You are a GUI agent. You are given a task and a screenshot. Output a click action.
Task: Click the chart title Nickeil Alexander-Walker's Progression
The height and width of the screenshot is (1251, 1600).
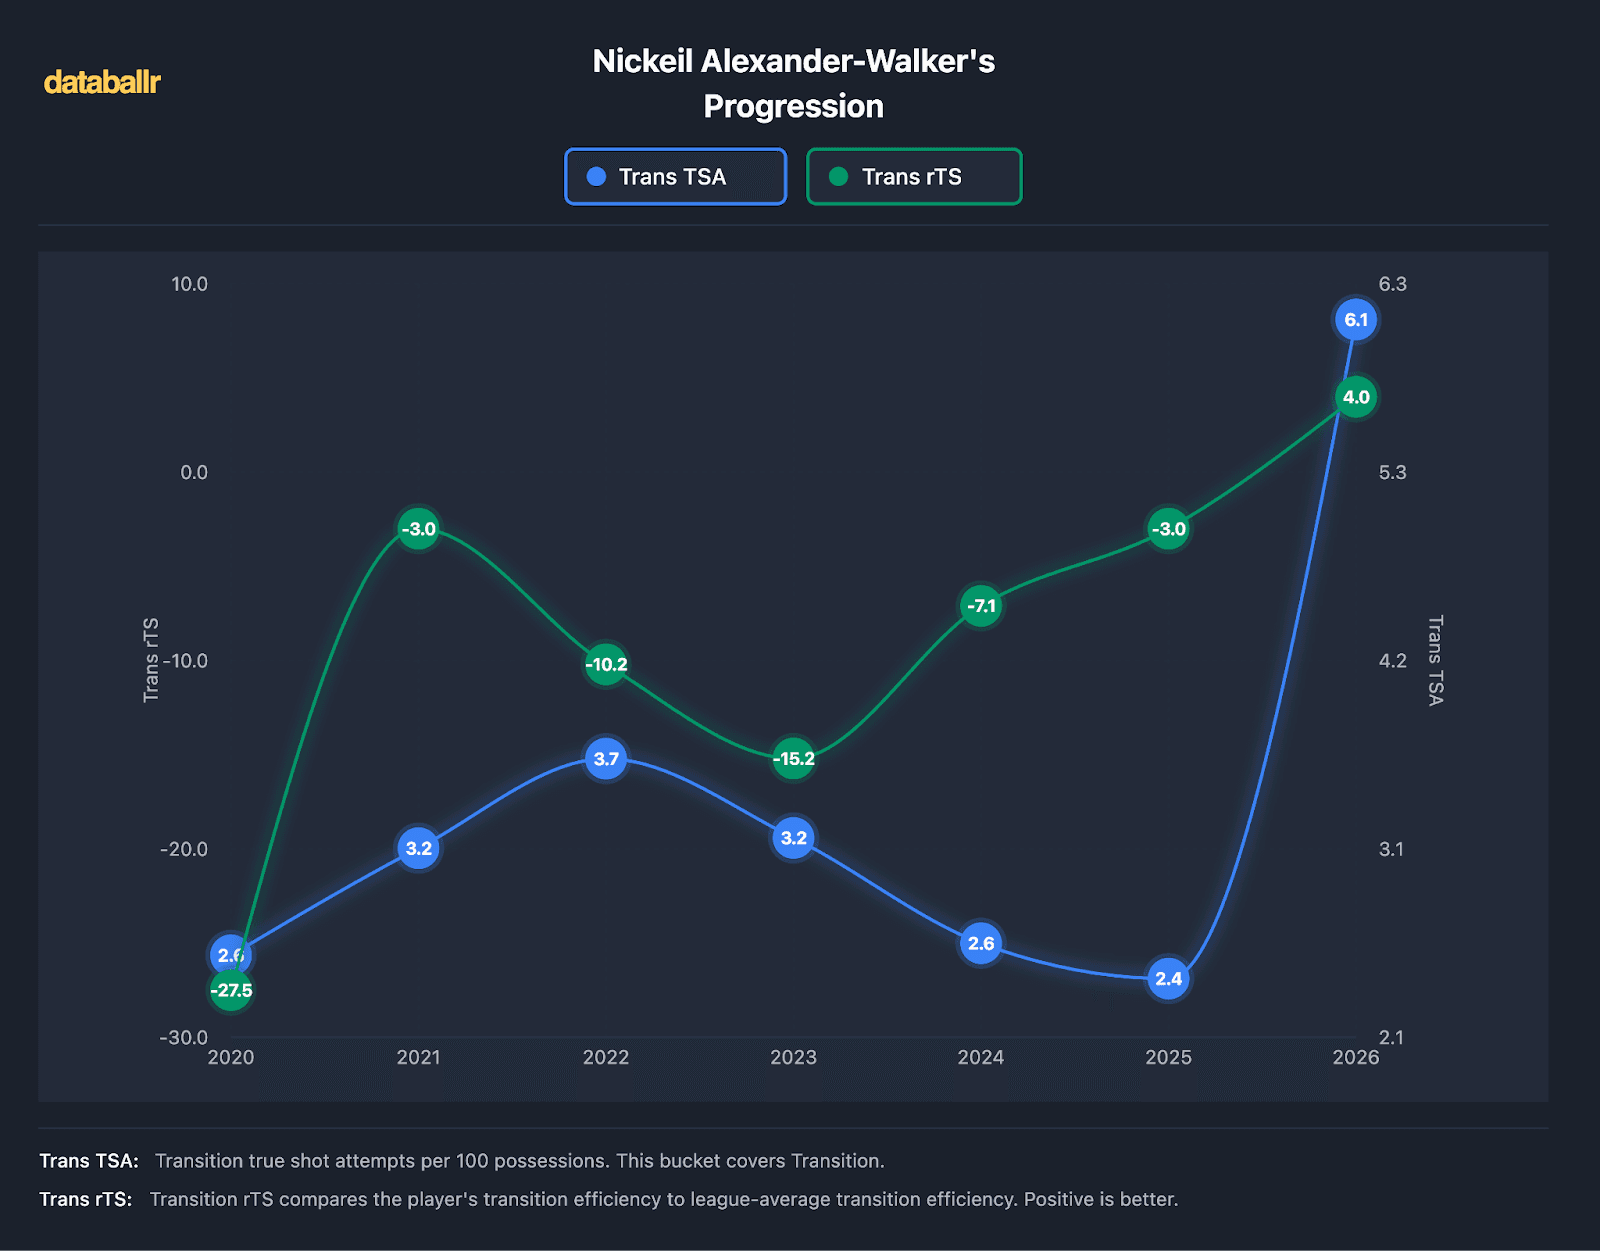point(793,84)
